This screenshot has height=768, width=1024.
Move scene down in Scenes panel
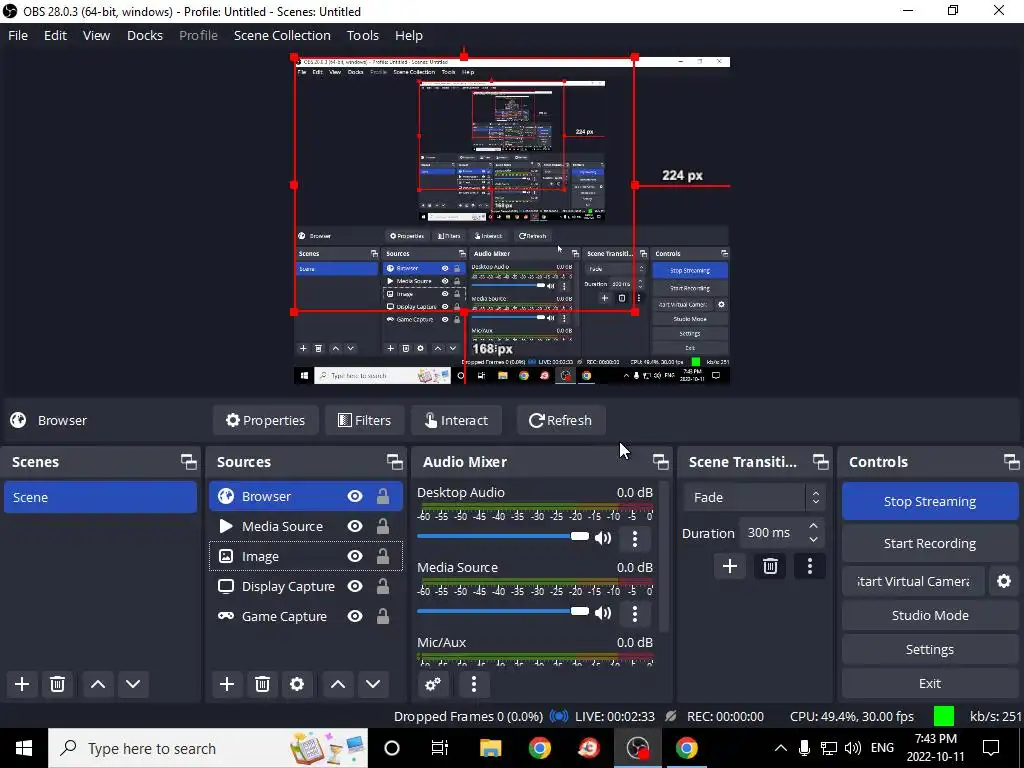click(133, 684)
